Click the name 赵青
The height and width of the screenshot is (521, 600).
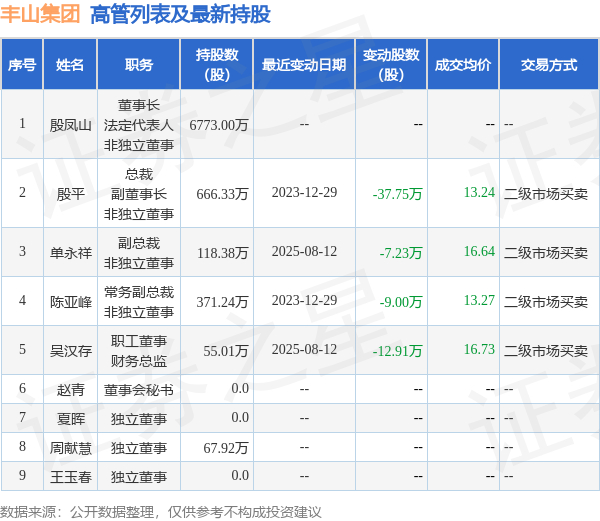point(70,390)
